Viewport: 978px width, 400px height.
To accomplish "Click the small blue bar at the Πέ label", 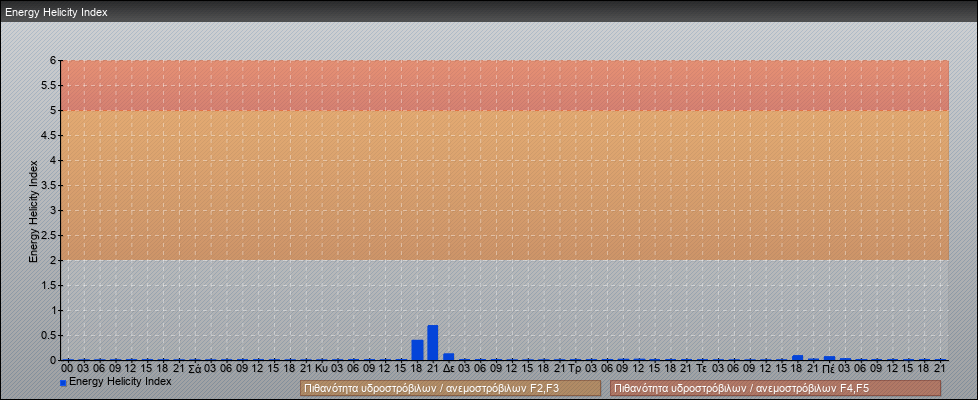I will click(x=829, y=358).
